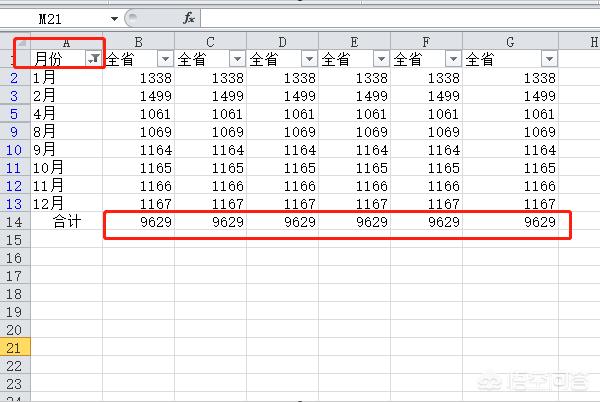This screenshot has width=600, height=402.
Task: Open filter dropdown in column G header cell
Action: pos(548,60)
